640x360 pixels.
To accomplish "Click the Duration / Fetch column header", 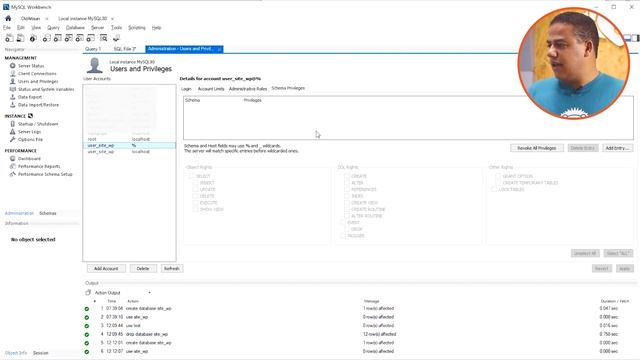I will 615,301.
